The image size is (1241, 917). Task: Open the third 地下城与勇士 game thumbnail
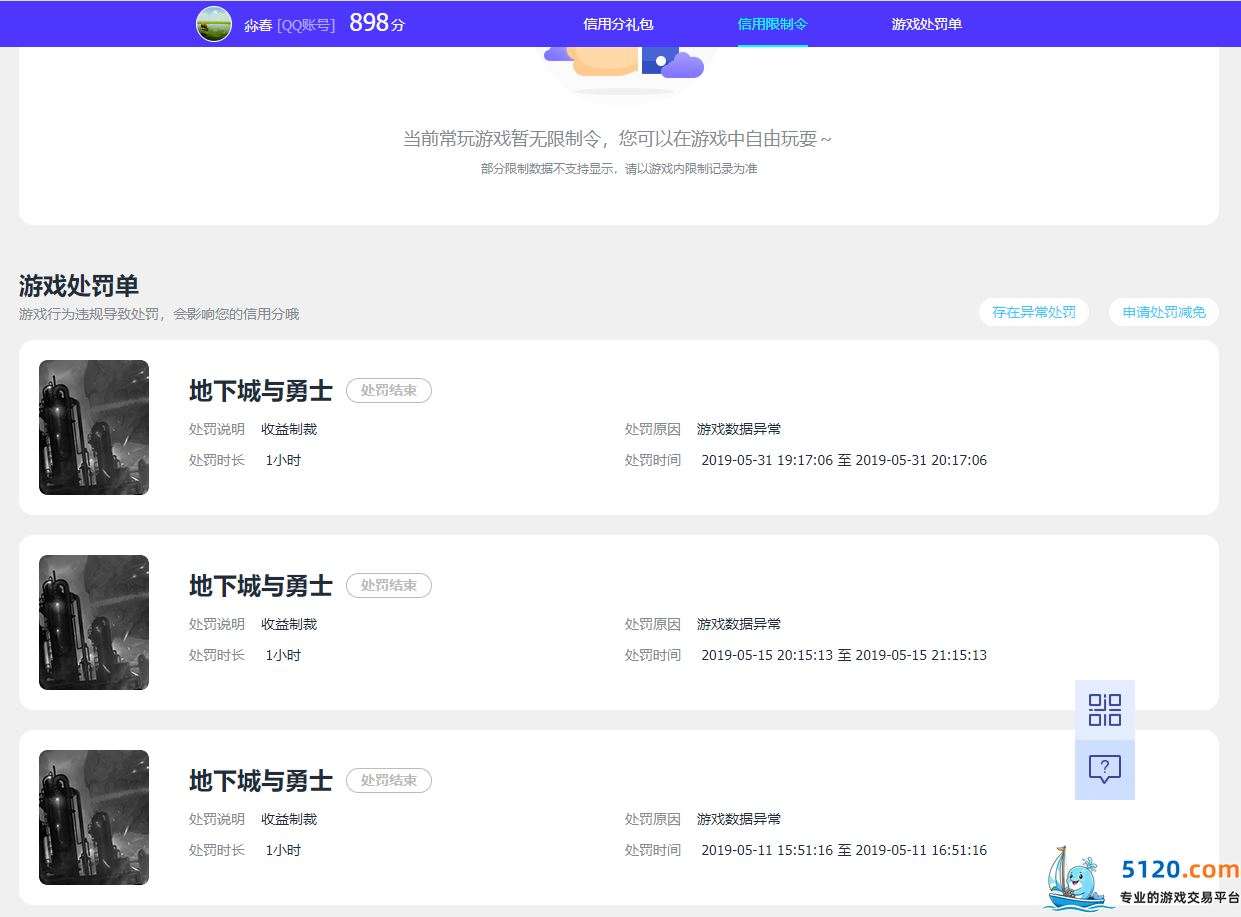tap(94, 817)
